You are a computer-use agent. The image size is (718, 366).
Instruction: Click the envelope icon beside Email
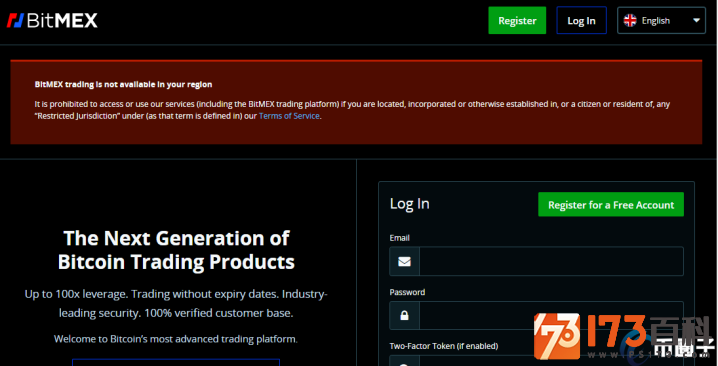coord(404,261)
